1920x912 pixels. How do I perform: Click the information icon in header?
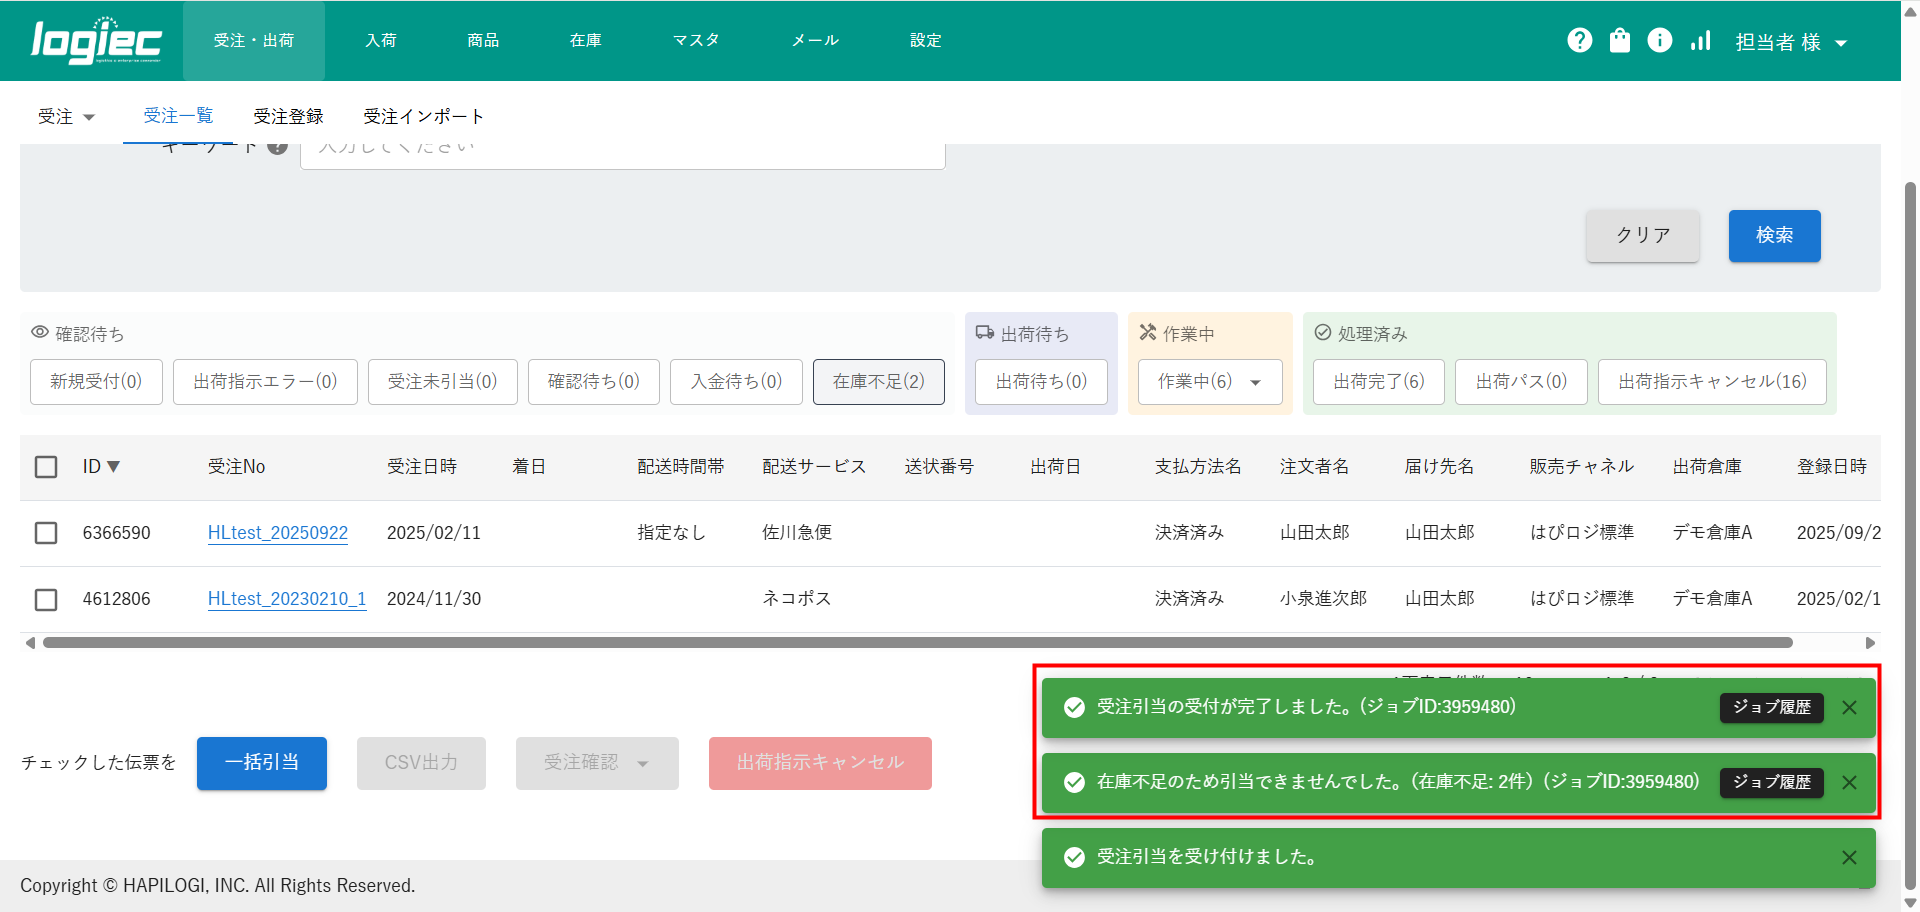point(1659,40)
